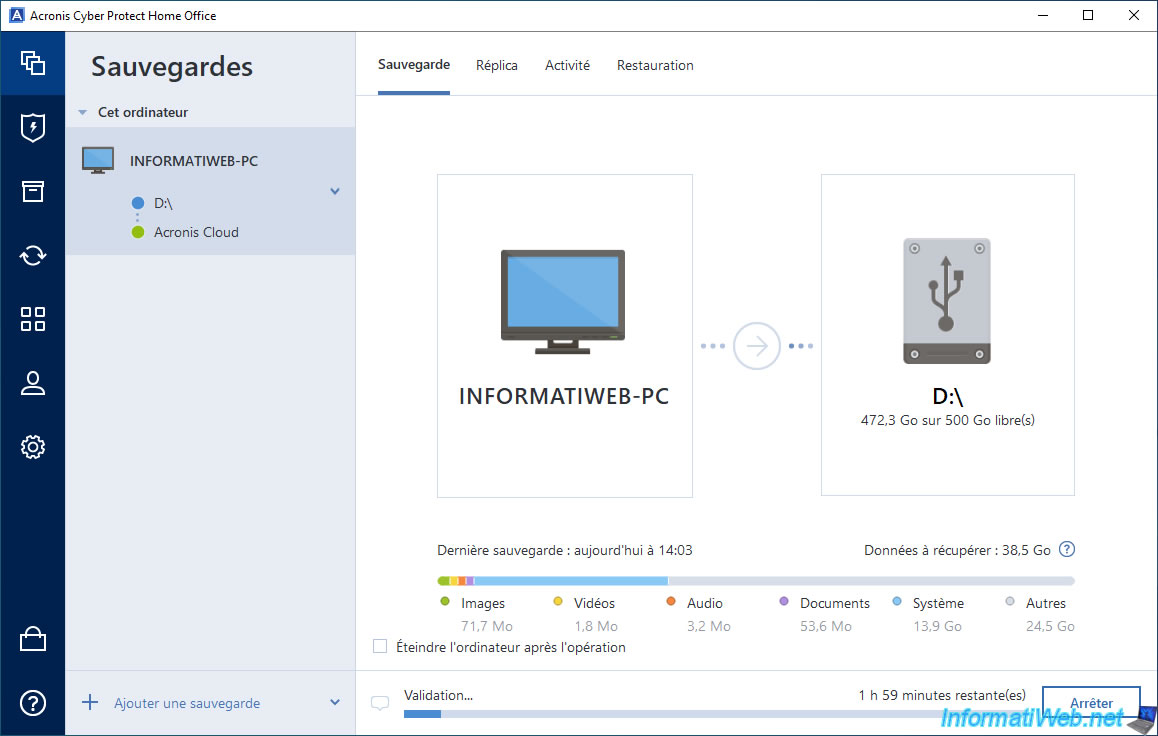Expand the INFORMATIWEB-PC backup options chevron
The height and width of the screenshot is (736, 1158).
coord(335,191)
